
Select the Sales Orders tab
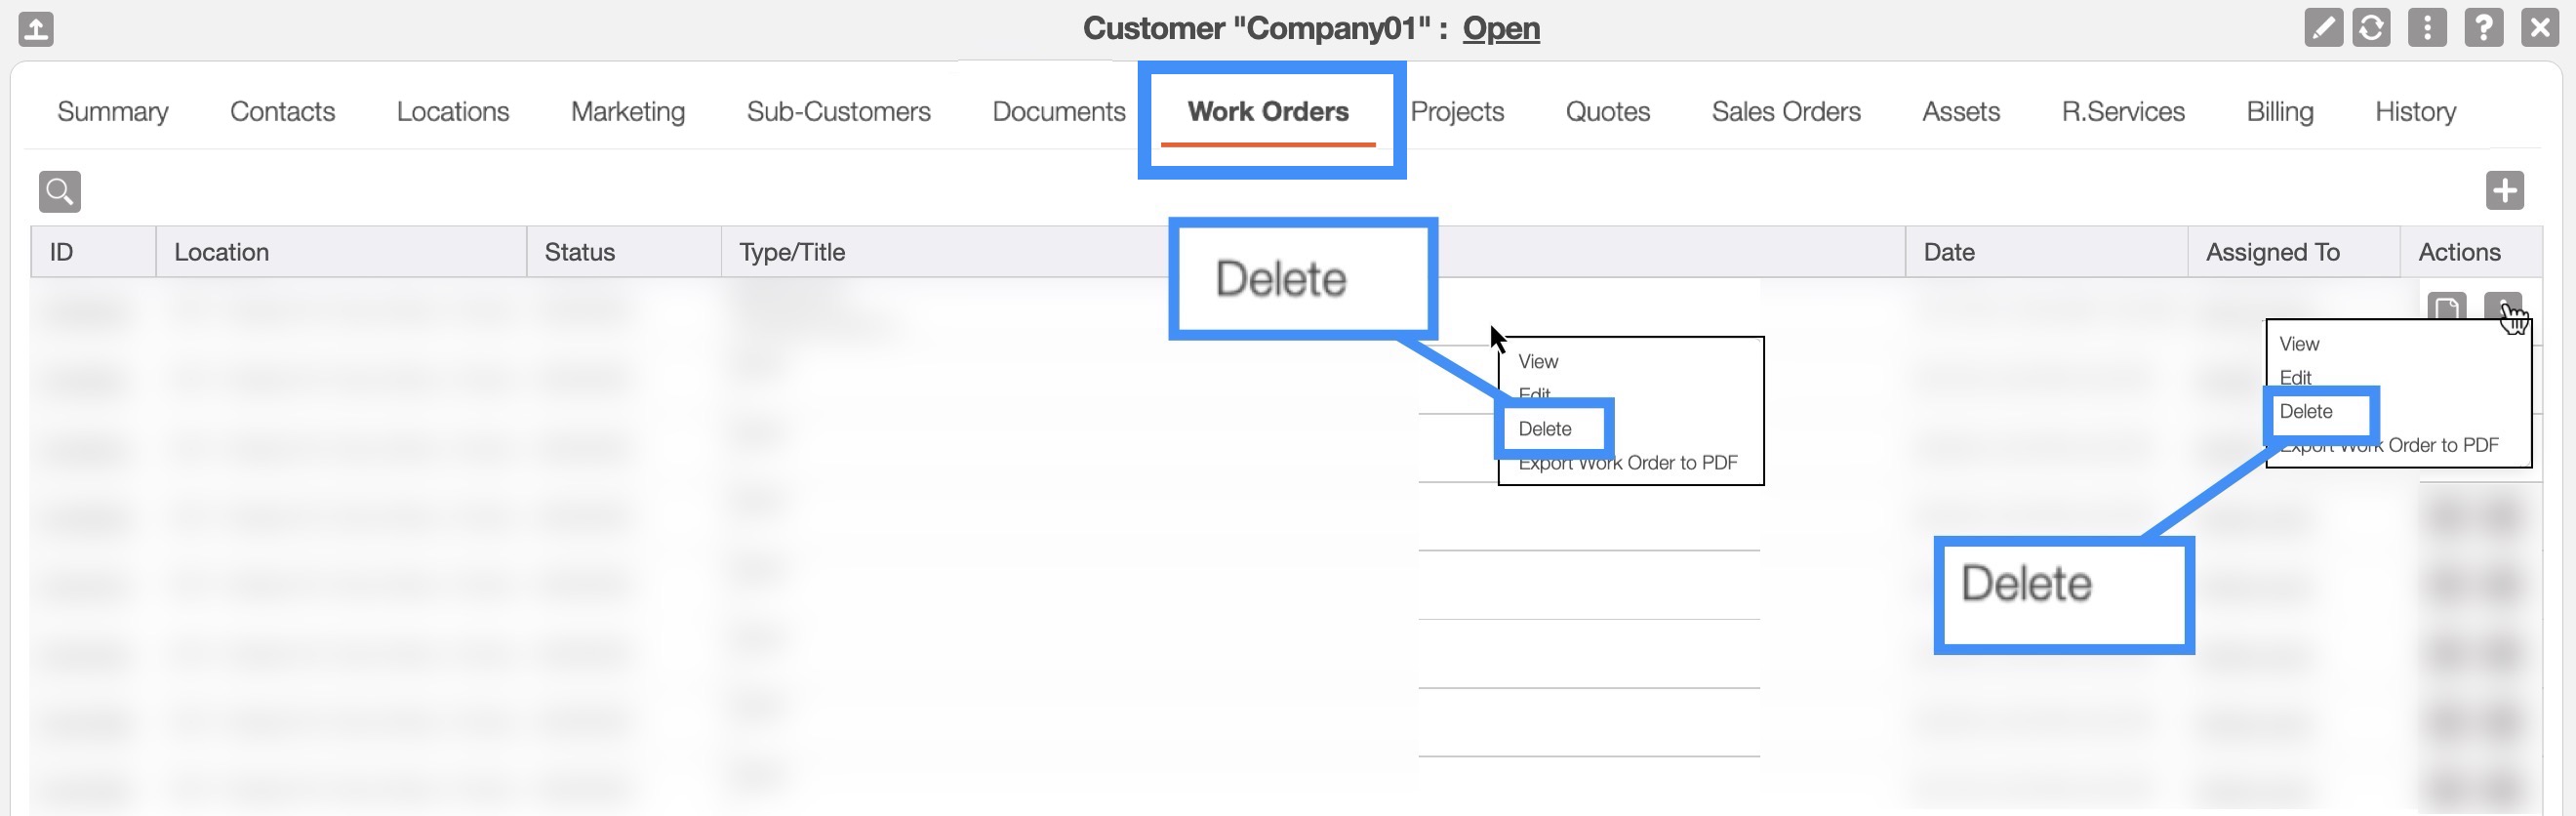coord(1785,111)
